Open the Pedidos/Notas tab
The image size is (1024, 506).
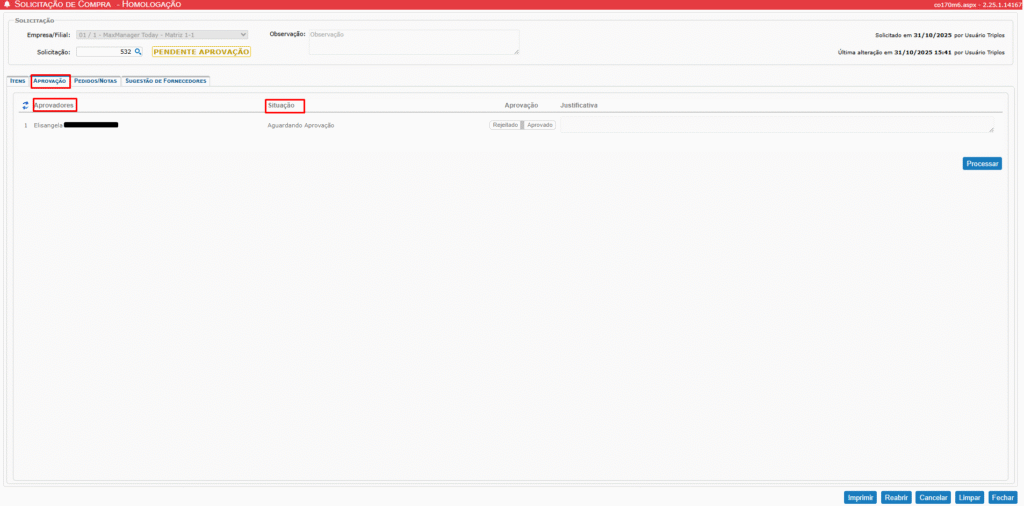[95, 81]
